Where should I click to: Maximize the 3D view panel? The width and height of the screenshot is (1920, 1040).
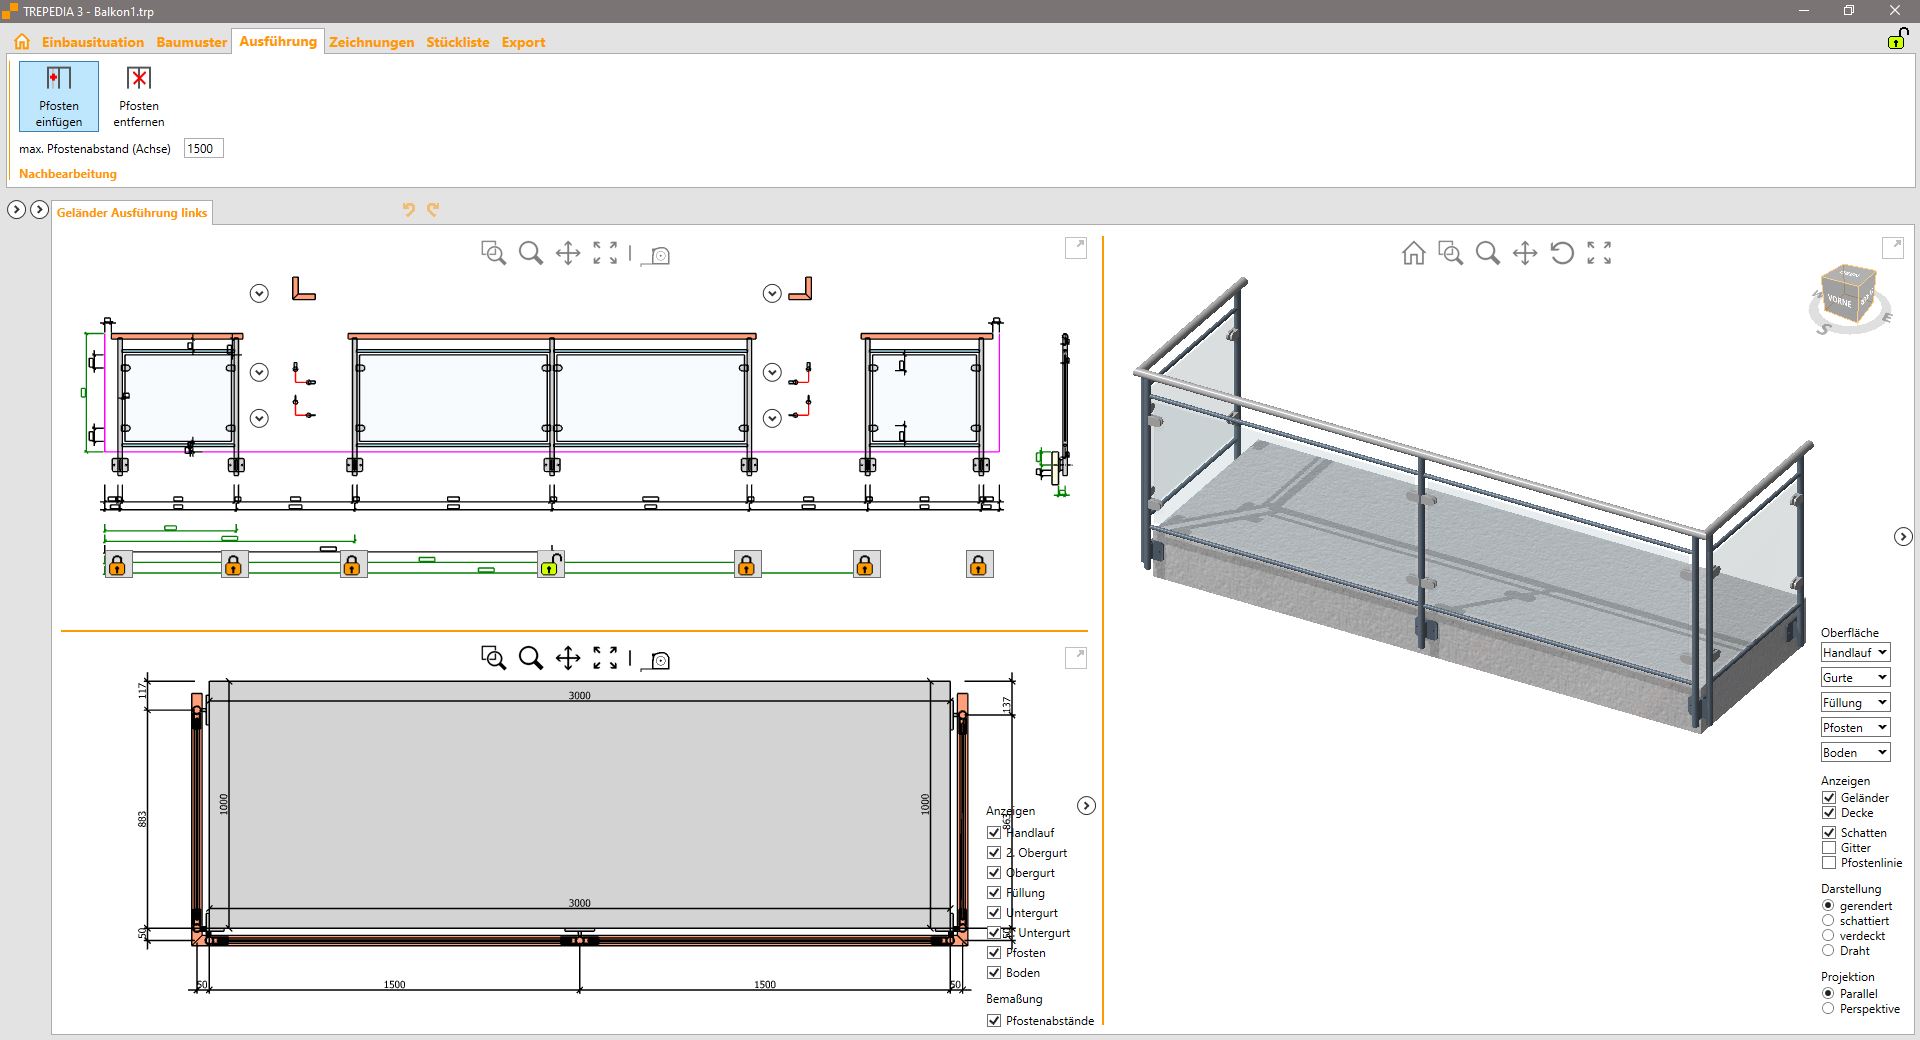pos(1892,247)
